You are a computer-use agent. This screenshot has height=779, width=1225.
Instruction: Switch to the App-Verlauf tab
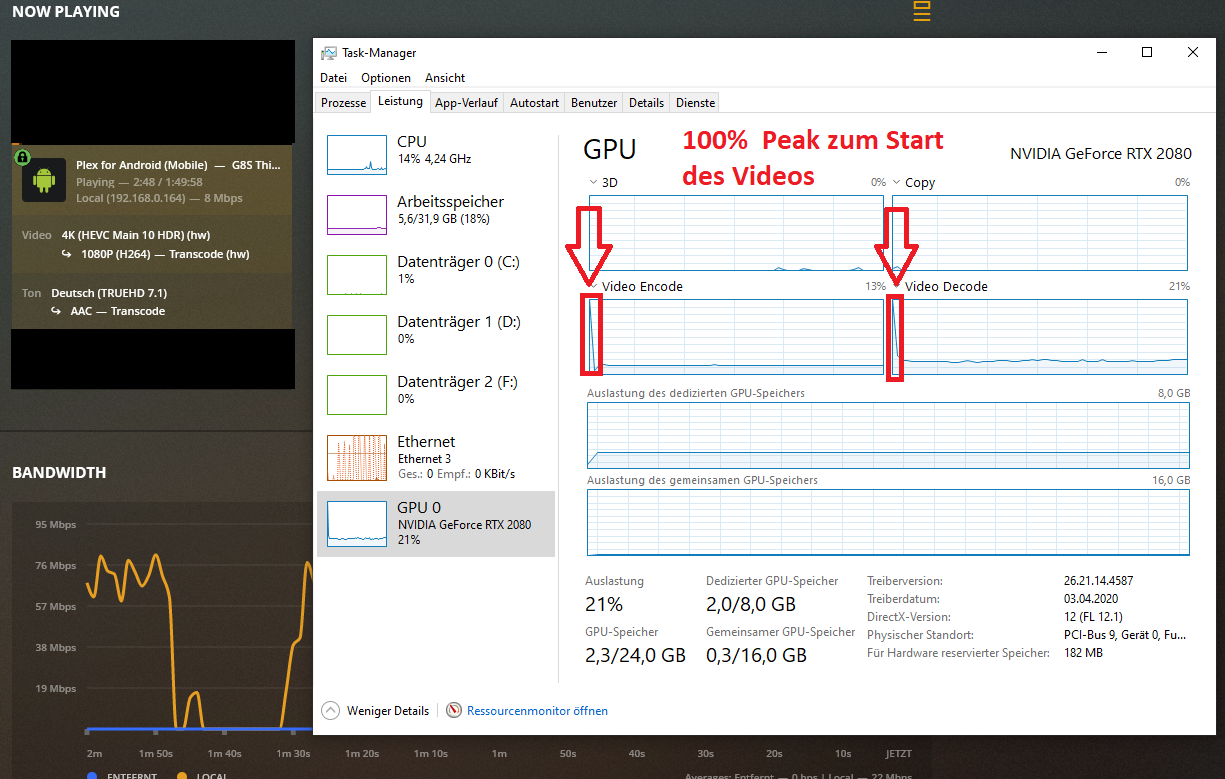pyautogui.click(x=467, y=103)
